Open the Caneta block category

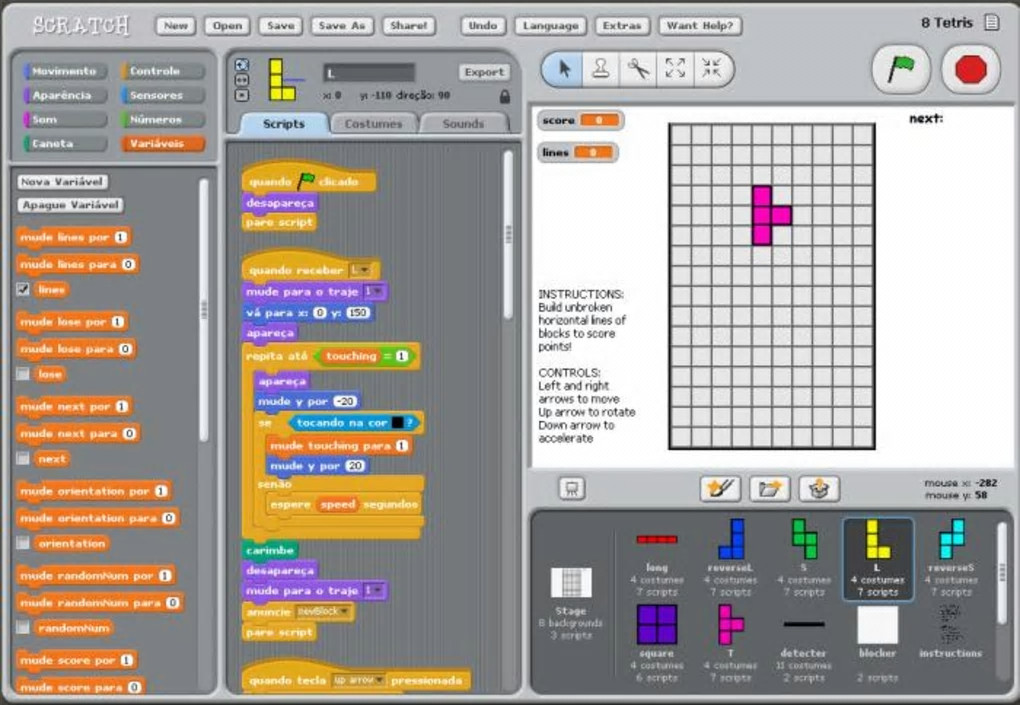click(64, 143)
